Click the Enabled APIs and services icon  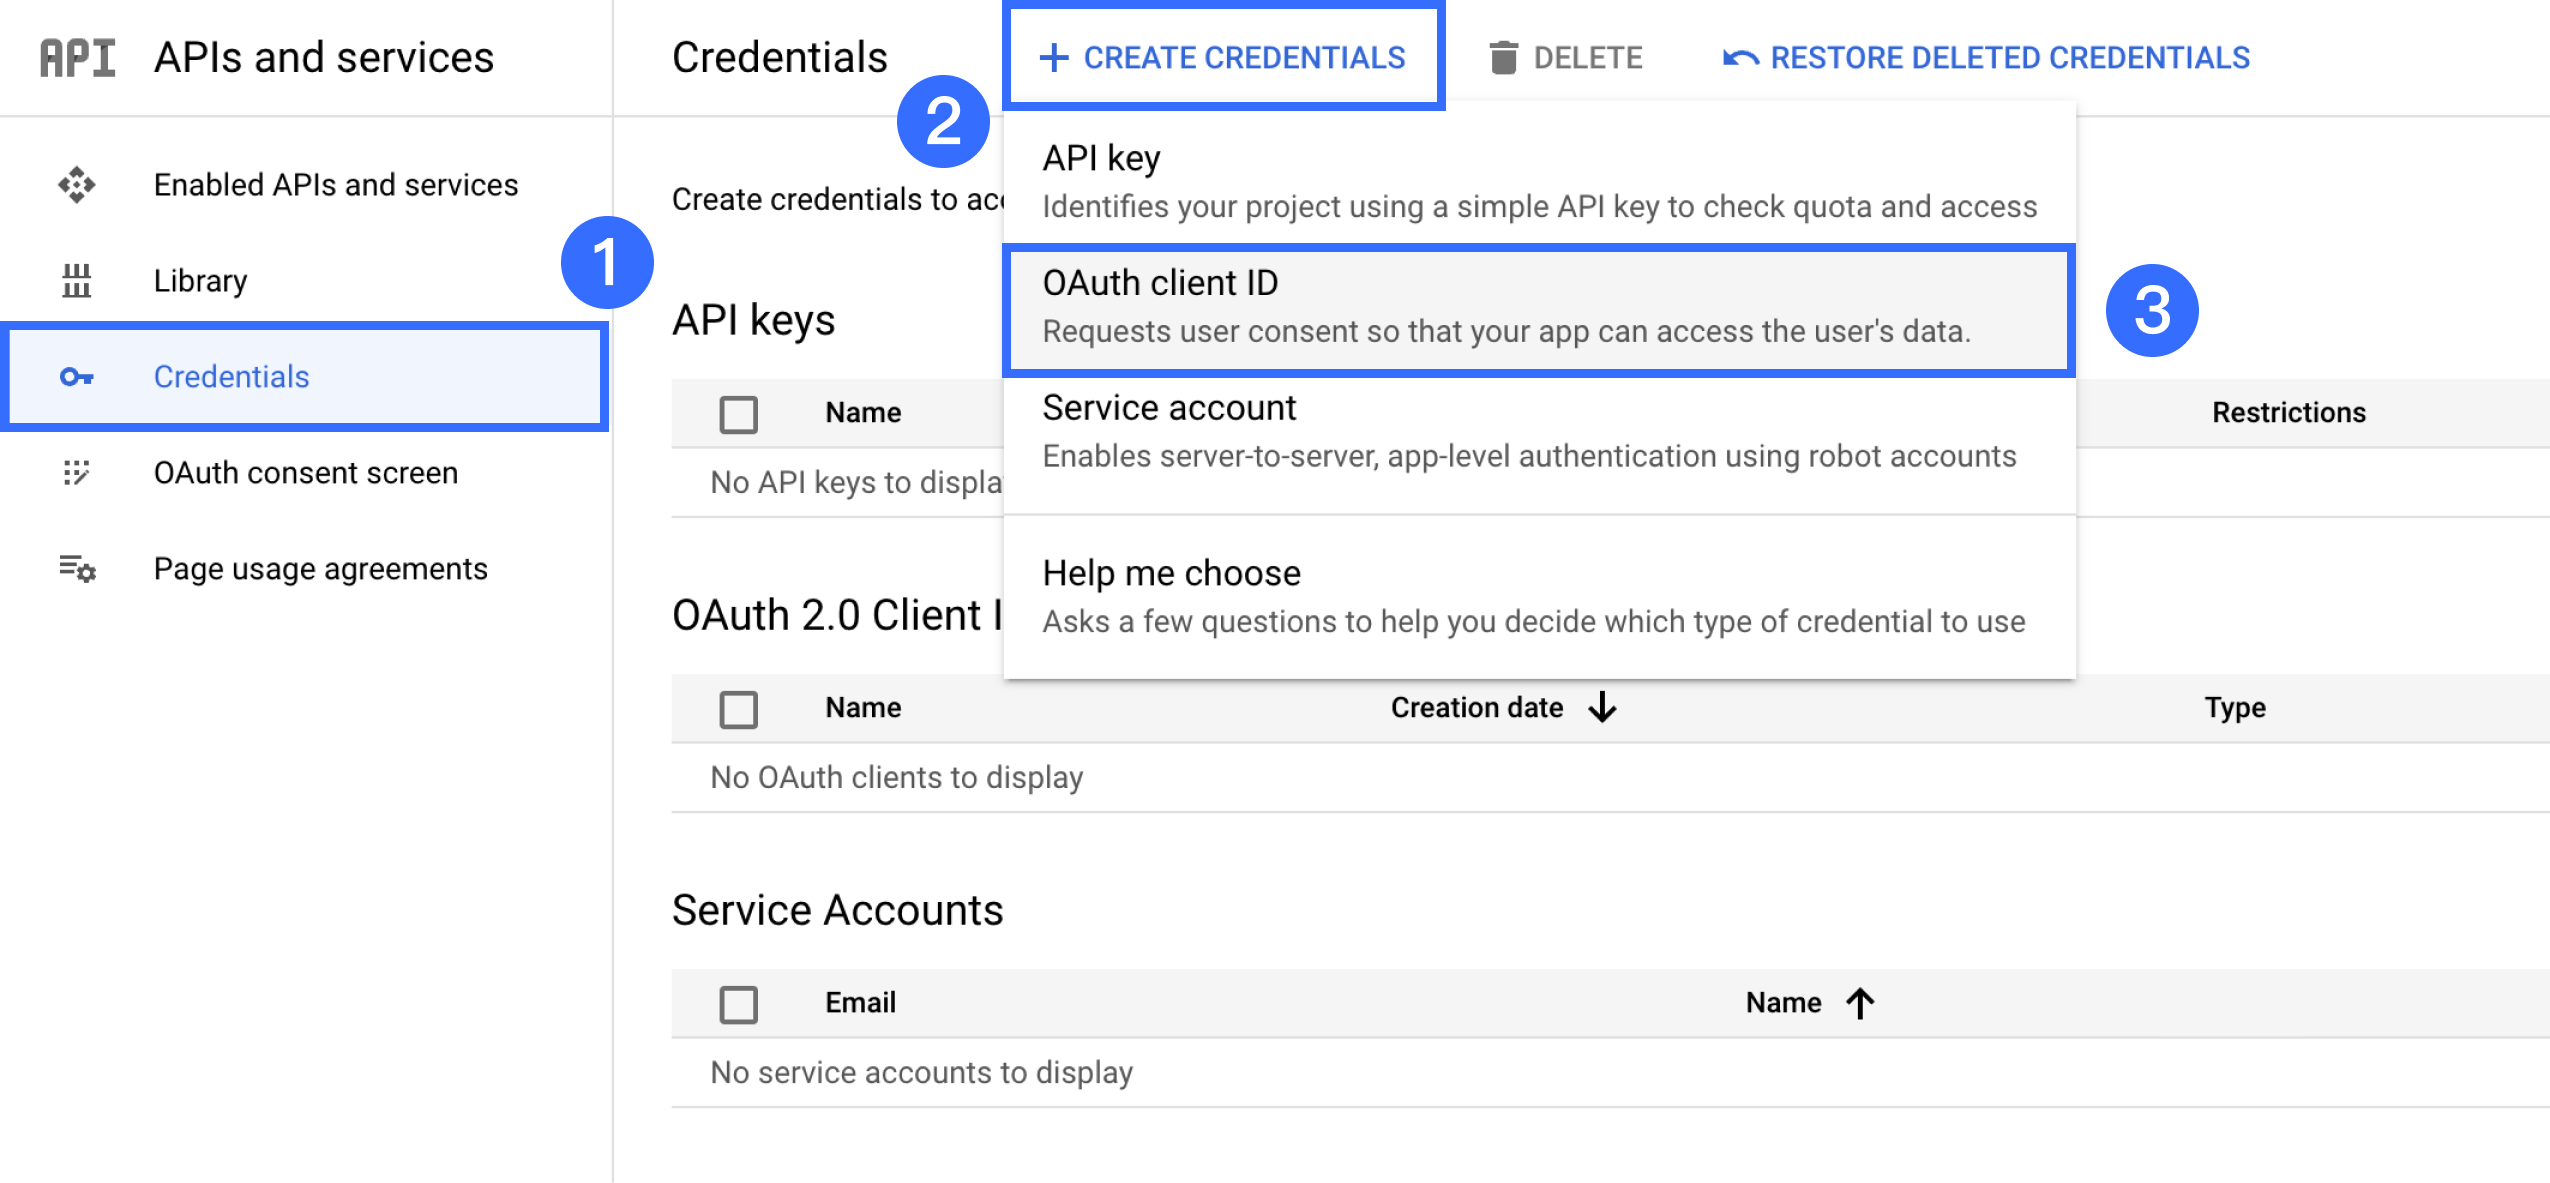pos(77,185)
